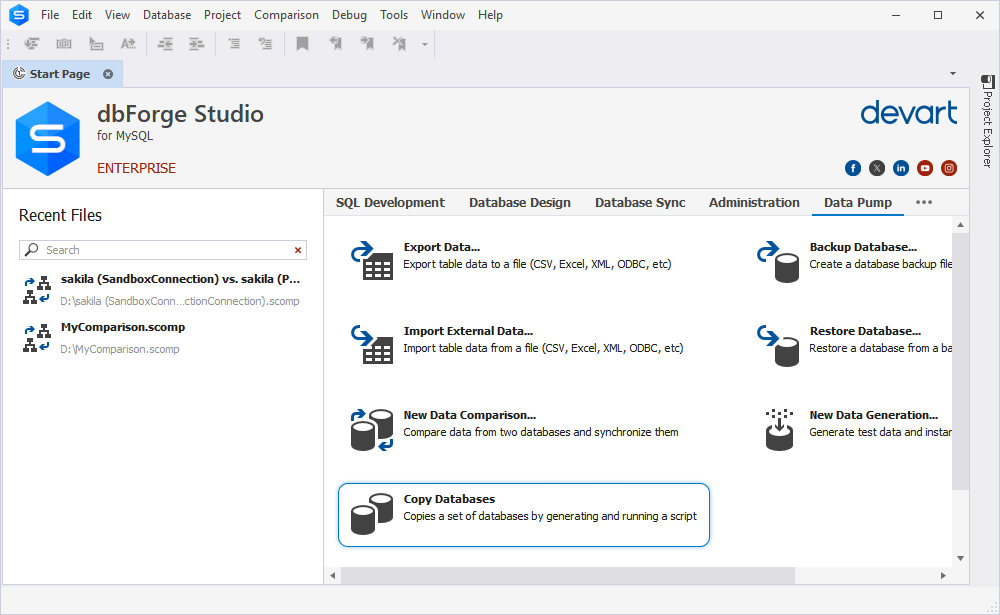Switch to Database Sync tab
Screen dimensions: 1000x615
pos(640,202)
